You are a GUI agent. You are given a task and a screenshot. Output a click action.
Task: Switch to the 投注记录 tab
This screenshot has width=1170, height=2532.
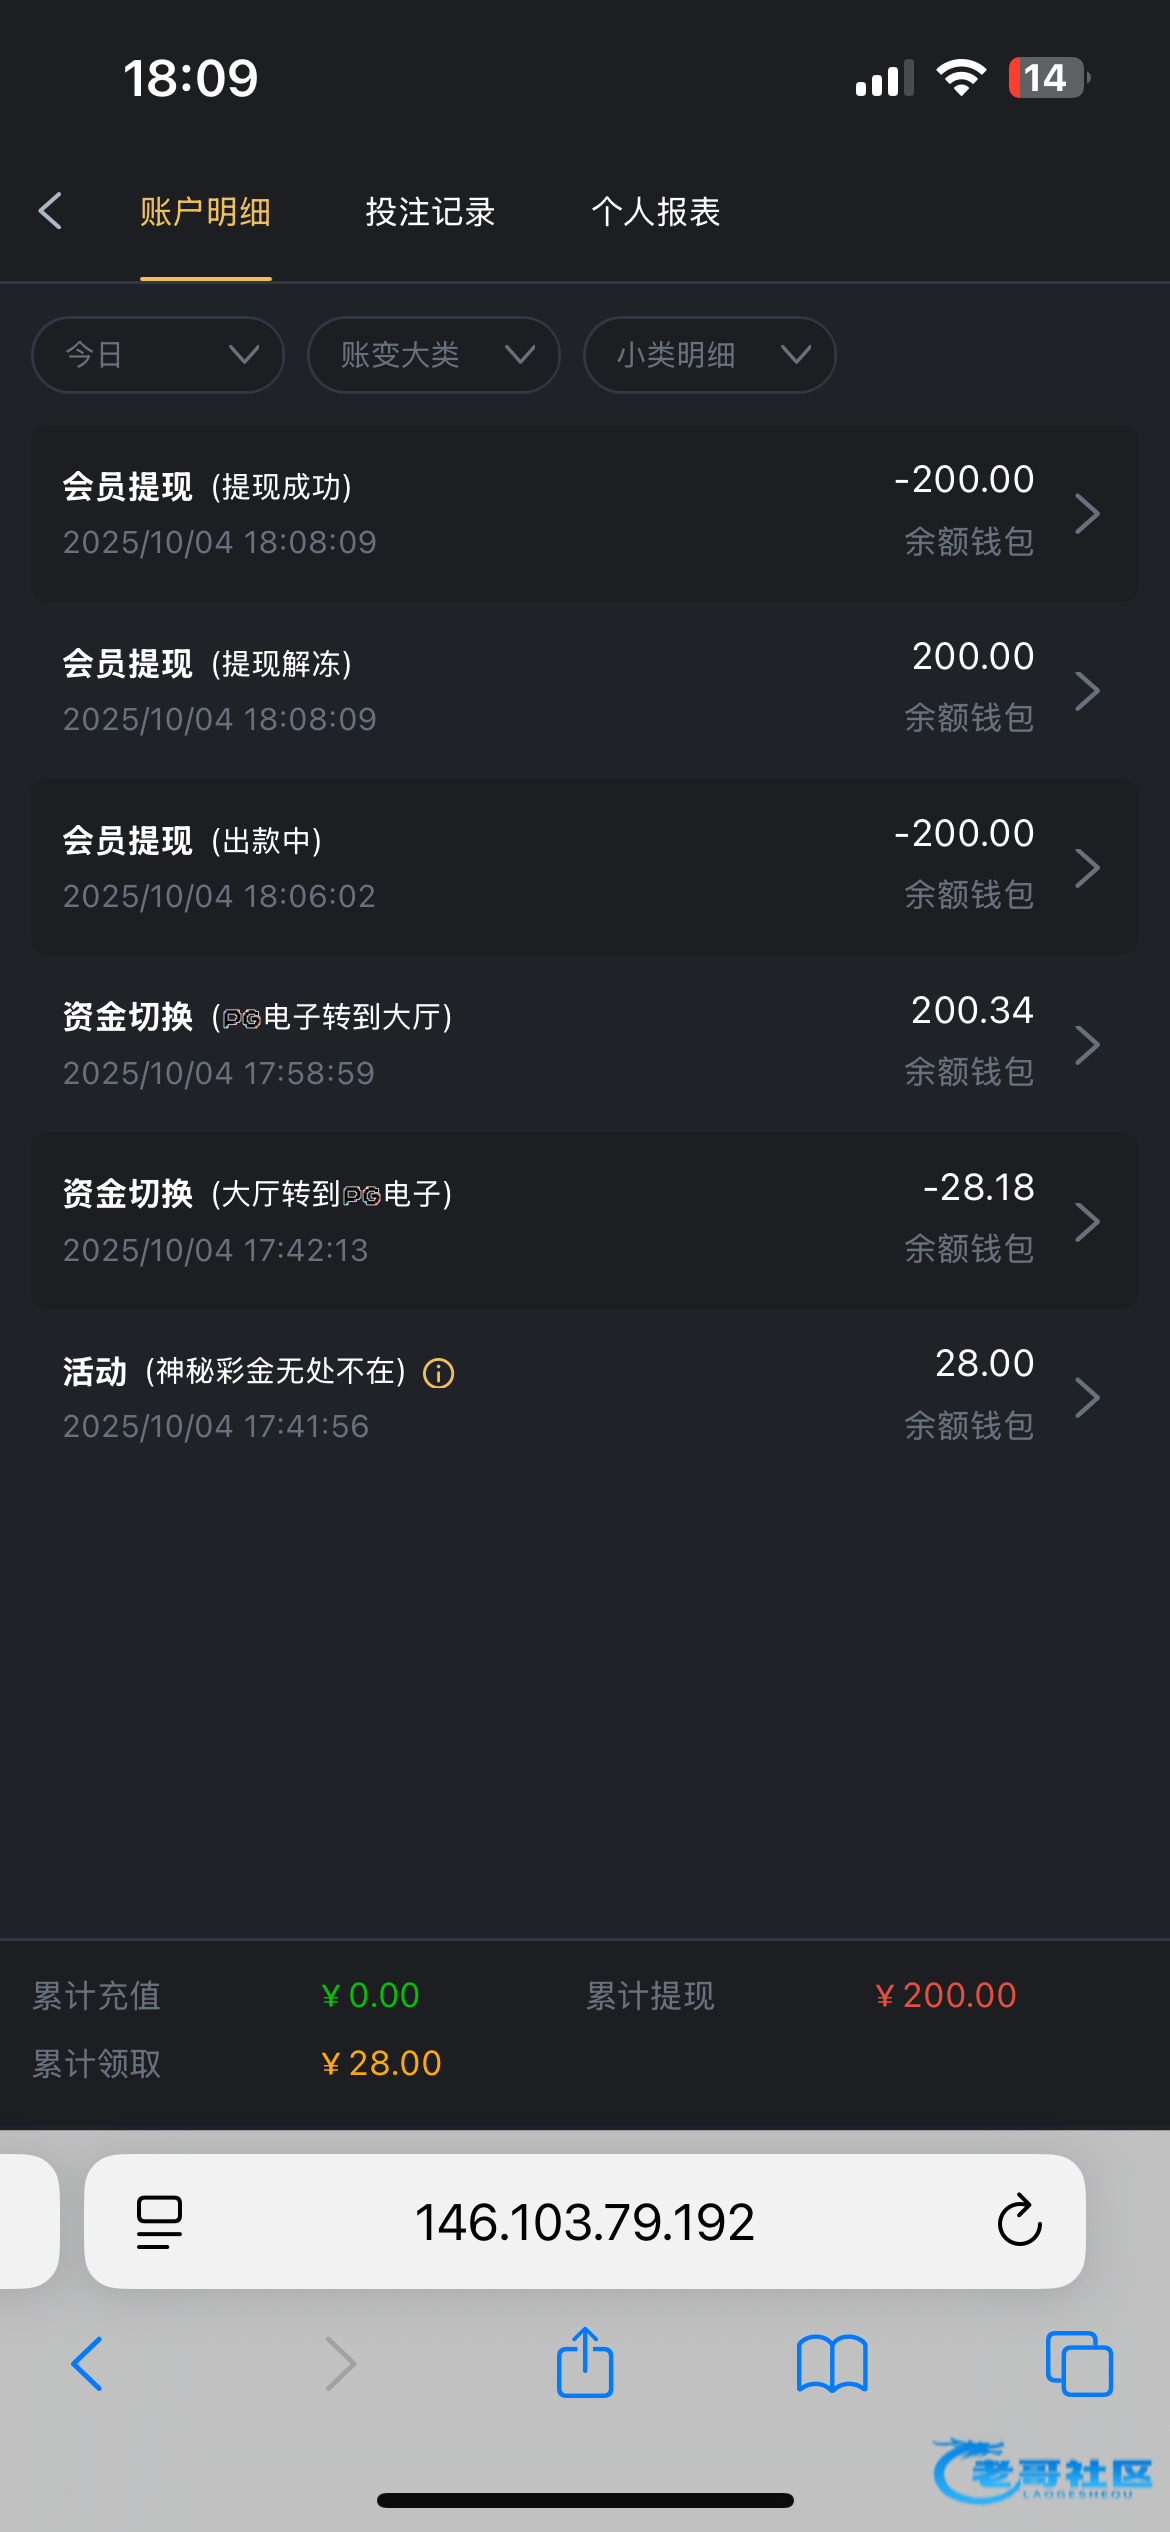coord(430,212)
